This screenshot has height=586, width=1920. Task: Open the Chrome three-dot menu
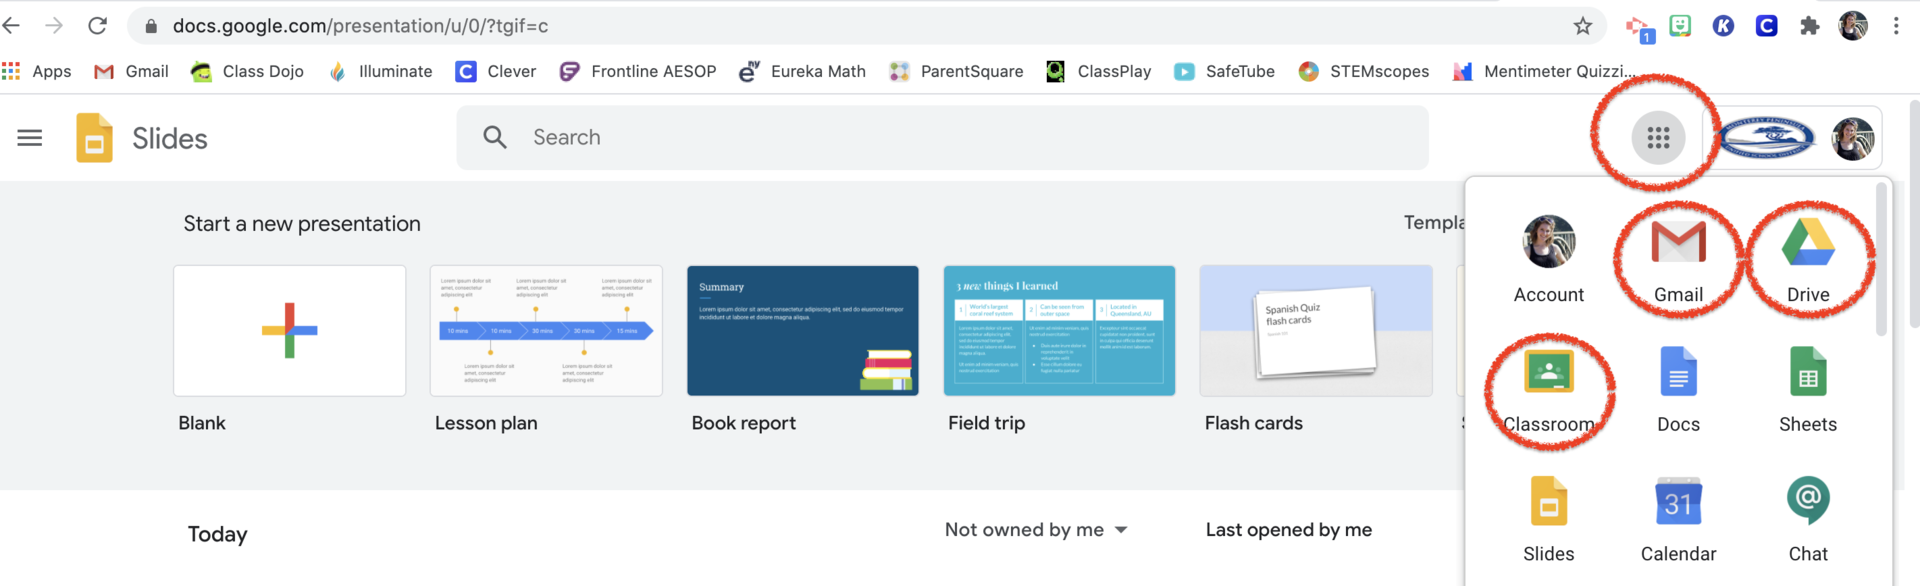(1896, 26)
